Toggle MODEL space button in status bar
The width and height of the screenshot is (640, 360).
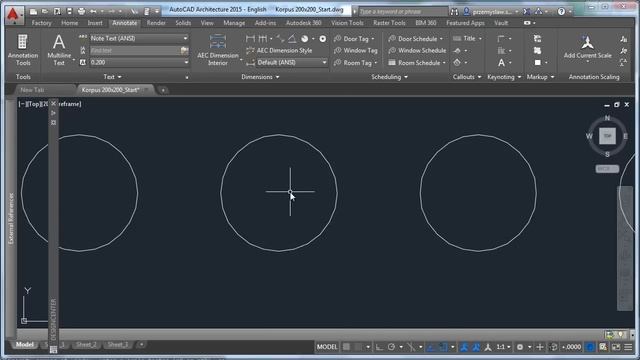point(327,347)
